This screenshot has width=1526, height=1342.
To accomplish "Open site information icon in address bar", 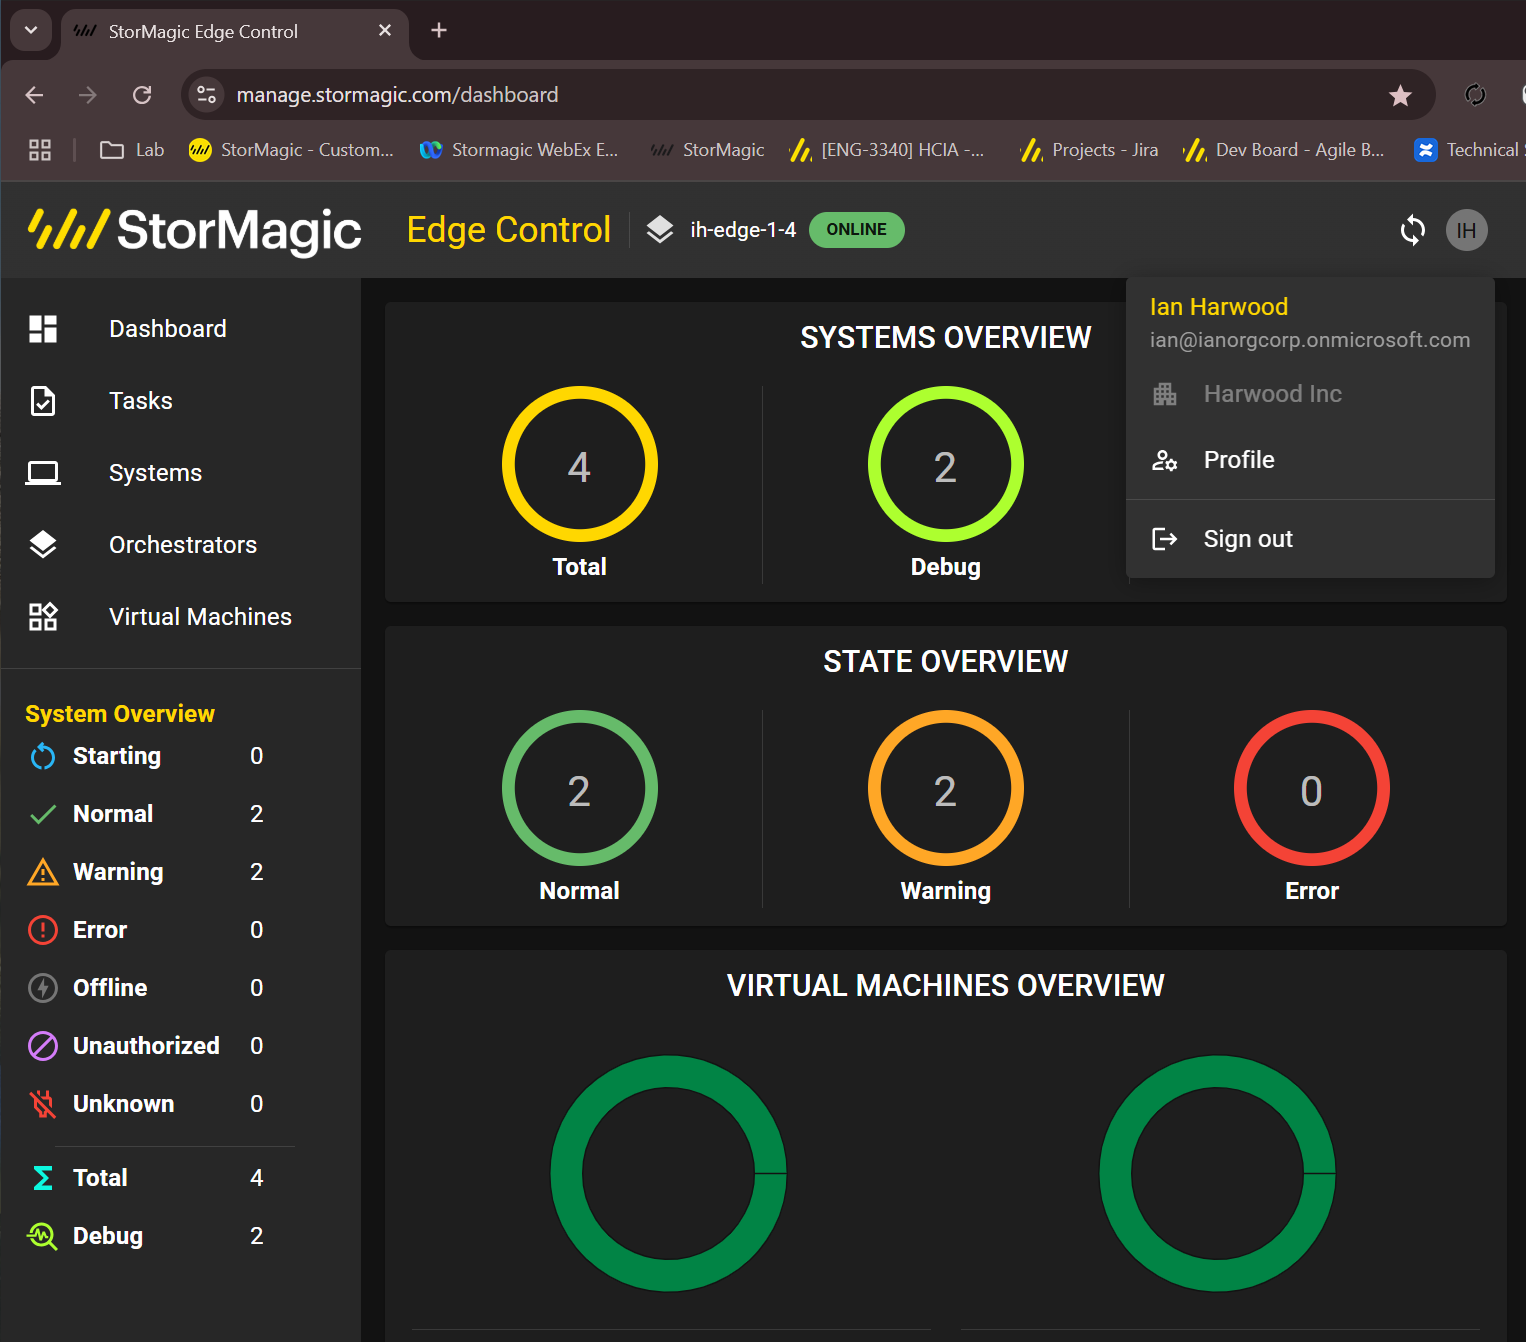I will (x=206, y=95).
